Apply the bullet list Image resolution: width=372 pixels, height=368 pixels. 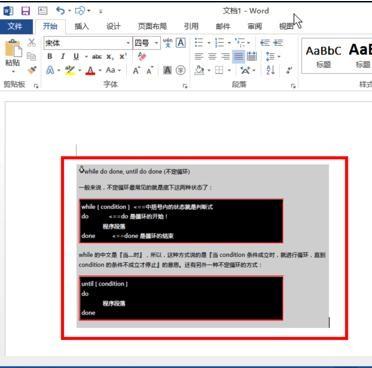pos(199,43)
